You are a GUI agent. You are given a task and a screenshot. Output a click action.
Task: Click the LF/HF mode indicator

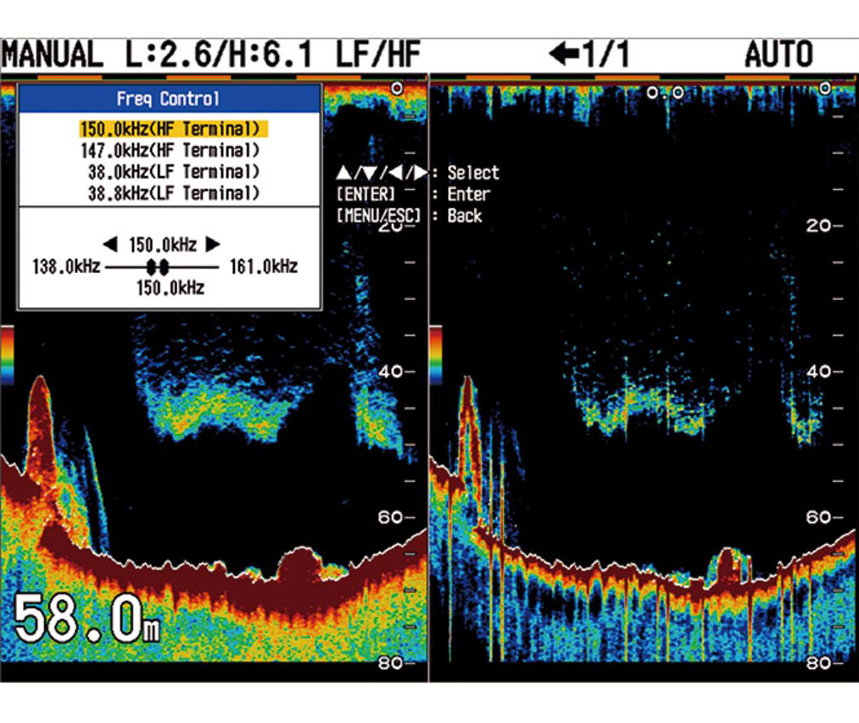(x=377, y=55)
